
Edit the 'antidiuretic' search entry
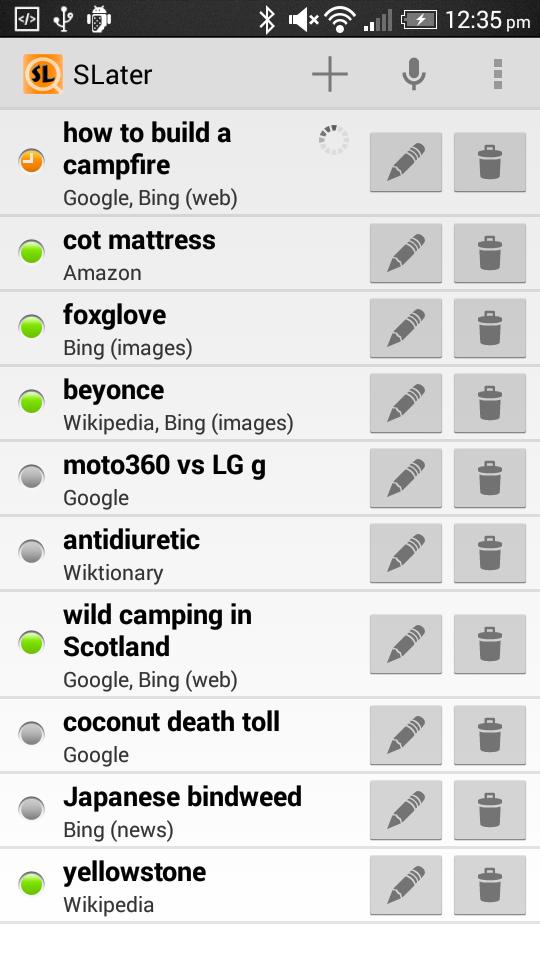[406, 553]
